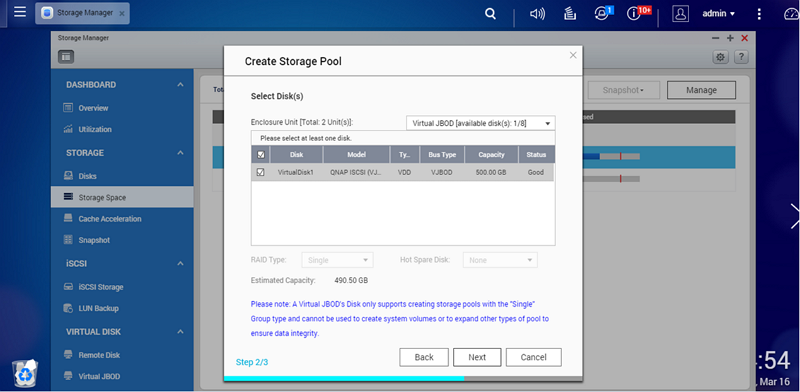Minimize the Storage Manager window
800x392 pixels.
[716, 38]
